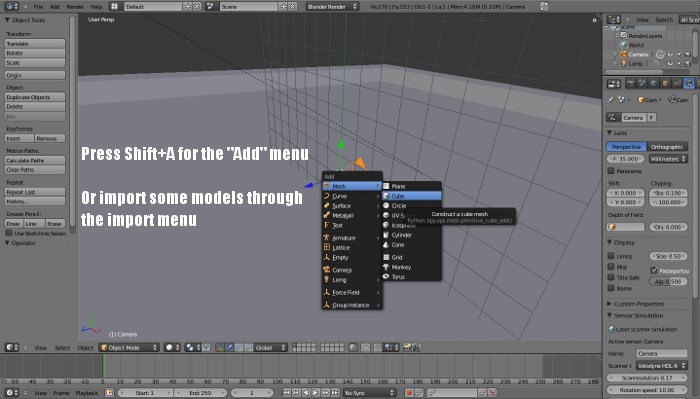The width and height of the screenshot is (700, 399).
Task: Select the Orthographic lens type
Action: pyautogui.click(x=667, y=147)
